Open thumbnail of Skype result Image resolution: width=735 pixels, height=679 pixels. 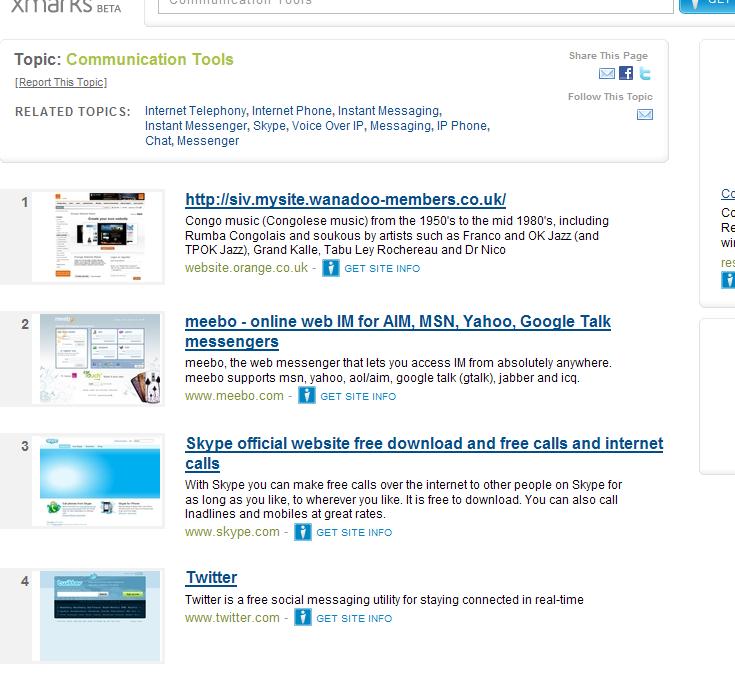[x=100, y=481]
